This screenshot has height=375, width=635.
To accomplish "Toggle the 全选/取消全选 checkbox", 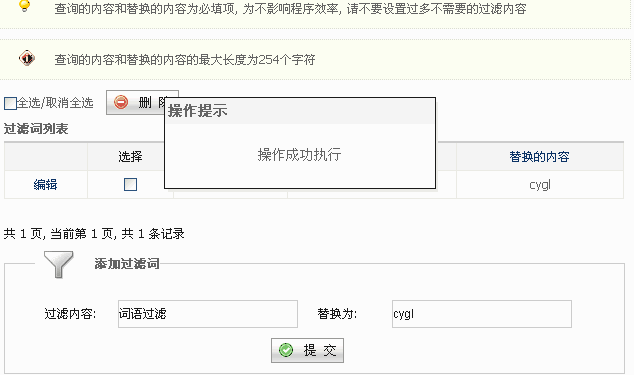I will click(x=10, y=103).
